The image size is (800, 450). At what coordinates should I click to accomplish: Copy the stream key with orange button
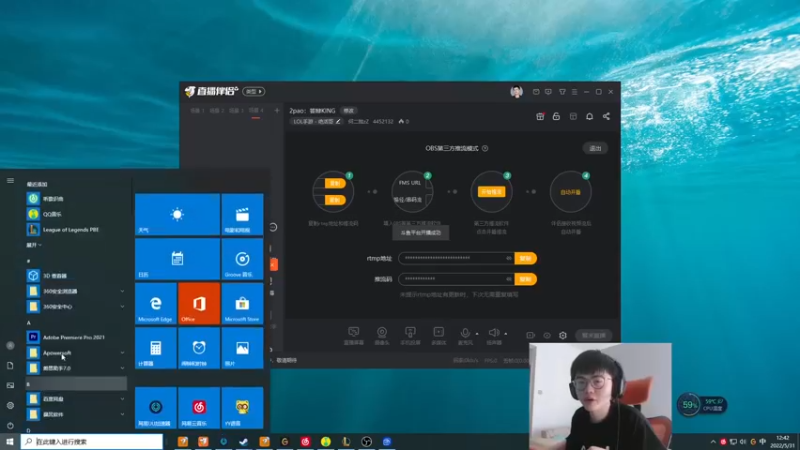point(526,279)
